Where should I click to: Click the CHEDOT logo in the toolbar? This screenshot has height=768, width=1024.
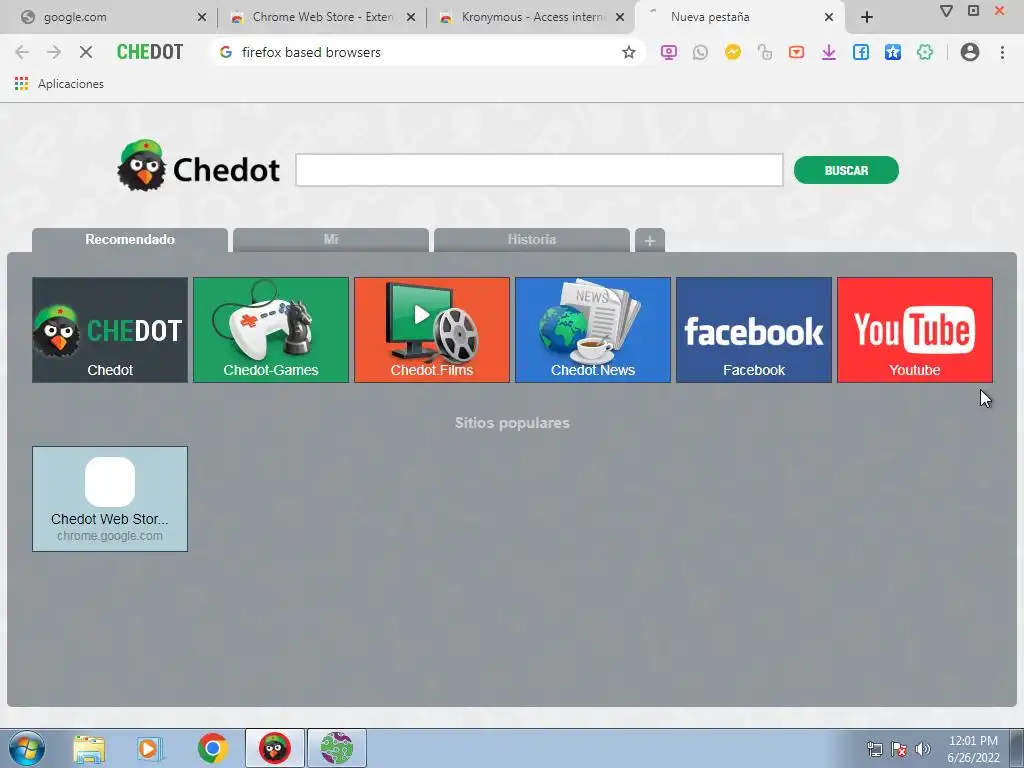(150, 52)
